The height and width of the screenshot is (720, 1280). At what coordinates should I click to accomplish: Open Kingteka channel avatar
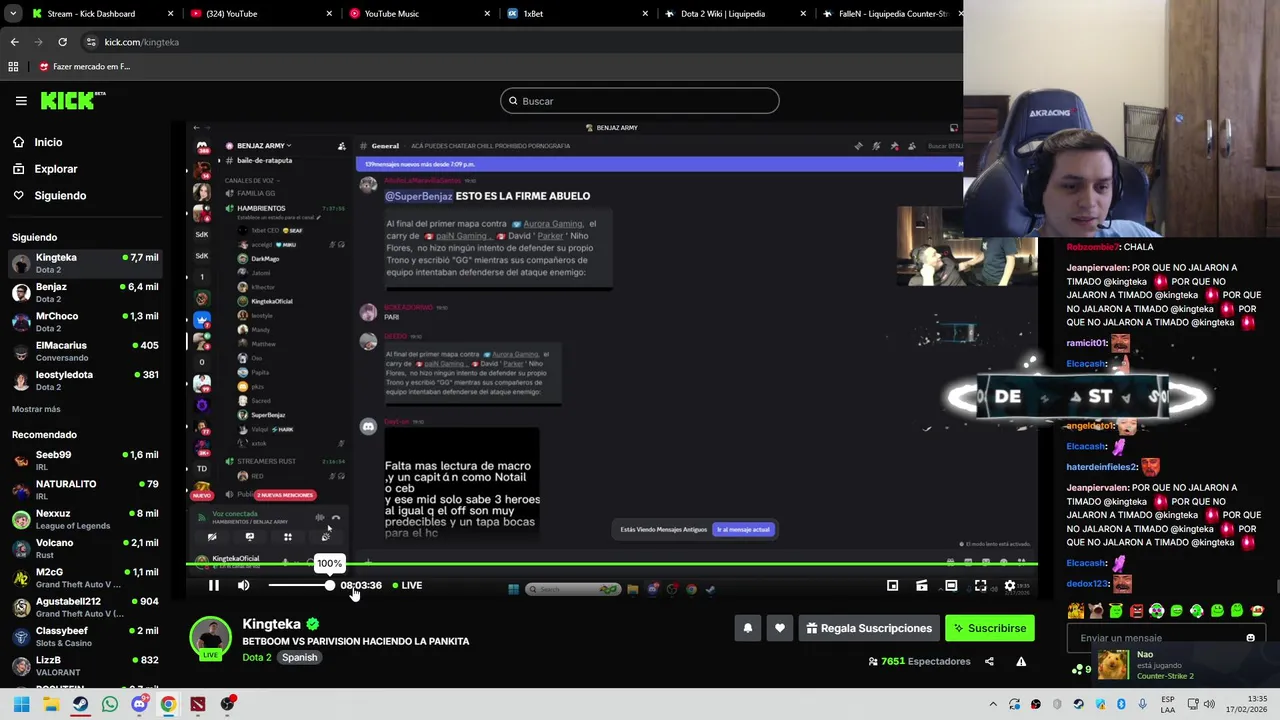210,638
